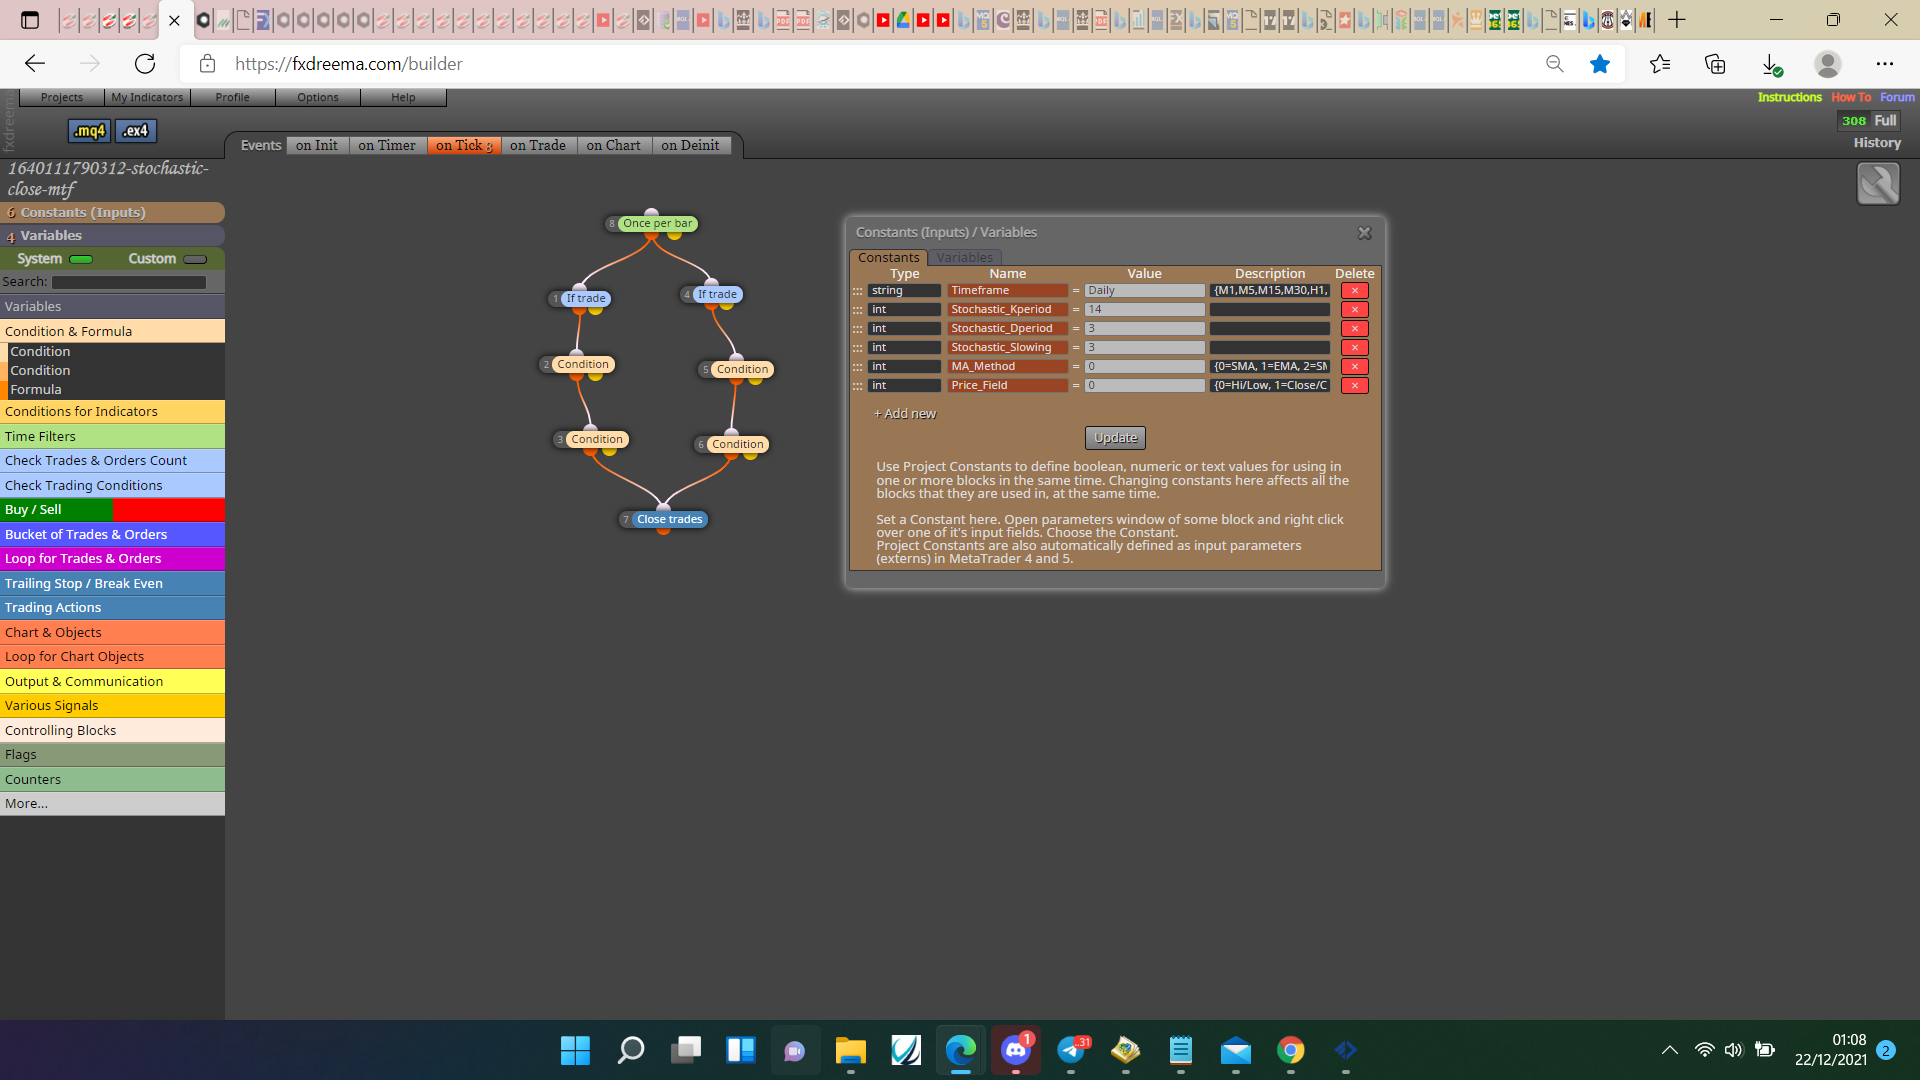Open the Options menu
This screenshot has width=1920, height=1080.
[x=318, y=98]
